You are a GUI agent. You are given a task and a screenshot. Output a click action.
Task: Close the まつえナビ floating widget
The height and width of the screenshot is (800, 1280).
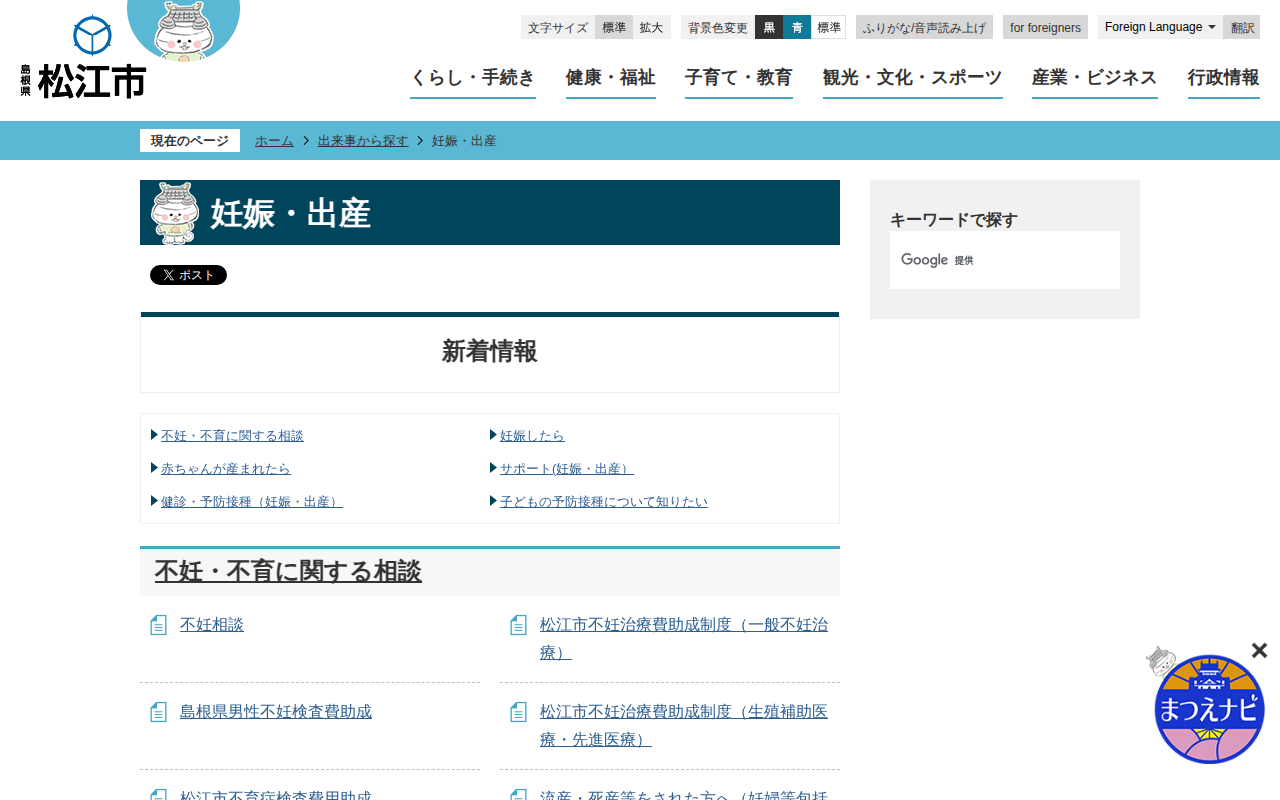pos(1259,651)
